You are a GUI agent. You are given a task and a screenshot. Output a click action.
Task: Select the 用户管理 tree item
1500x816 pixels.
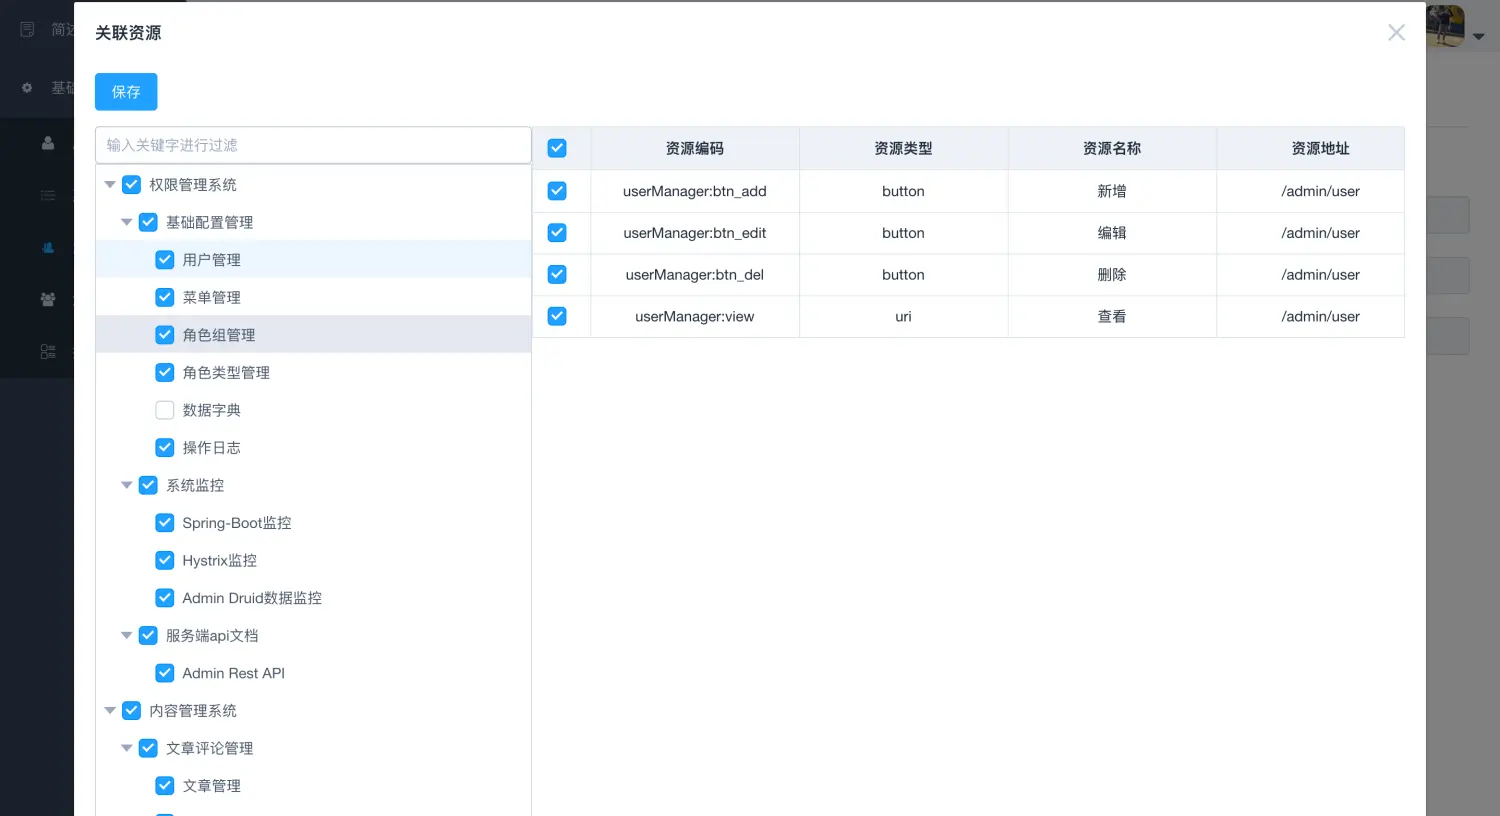313,260
